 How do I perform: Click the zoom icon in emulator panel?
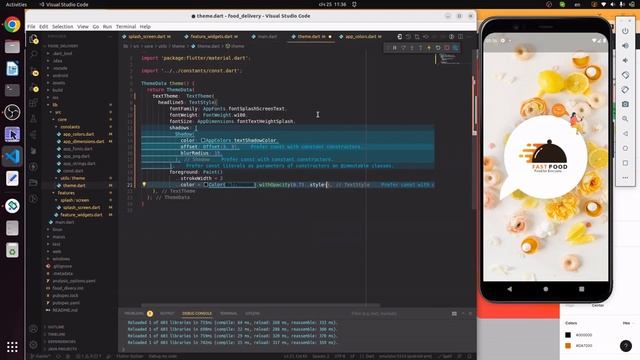pos(625,119)
